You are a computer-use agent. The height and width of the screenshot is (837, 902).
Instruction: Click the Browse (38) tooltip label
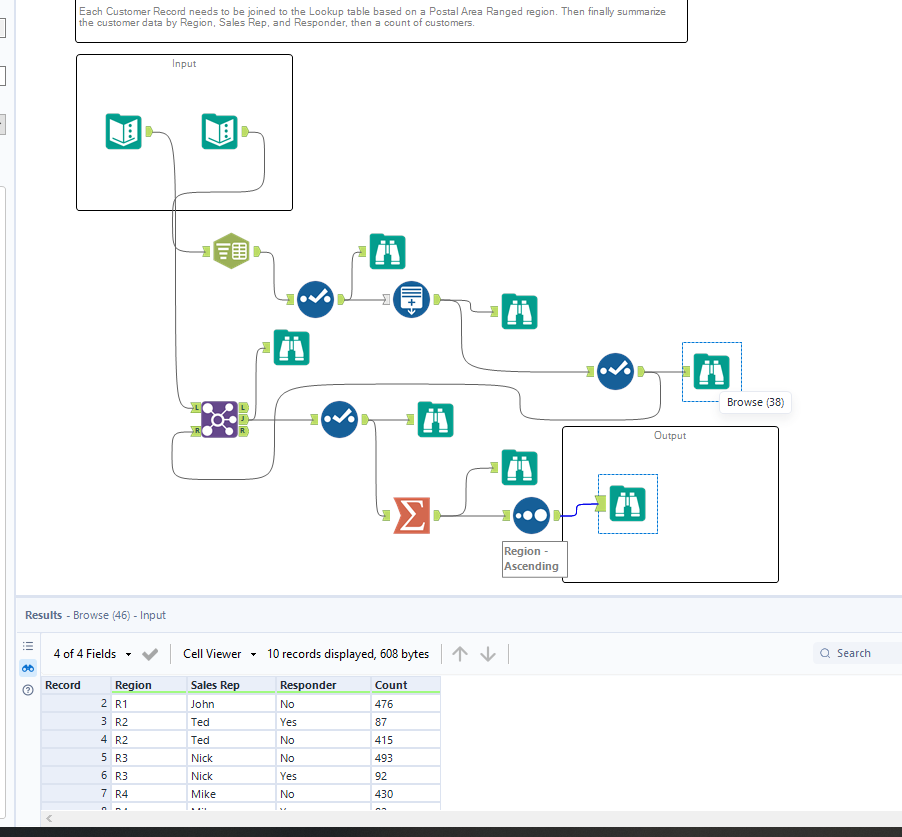[755, 402]
